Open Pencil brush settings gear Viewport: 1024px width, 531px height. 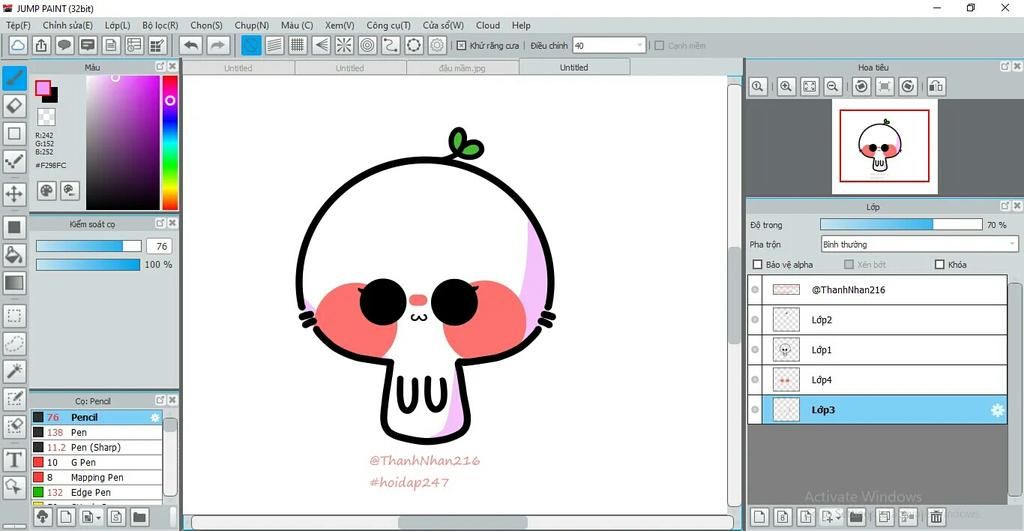coord(155,417)
